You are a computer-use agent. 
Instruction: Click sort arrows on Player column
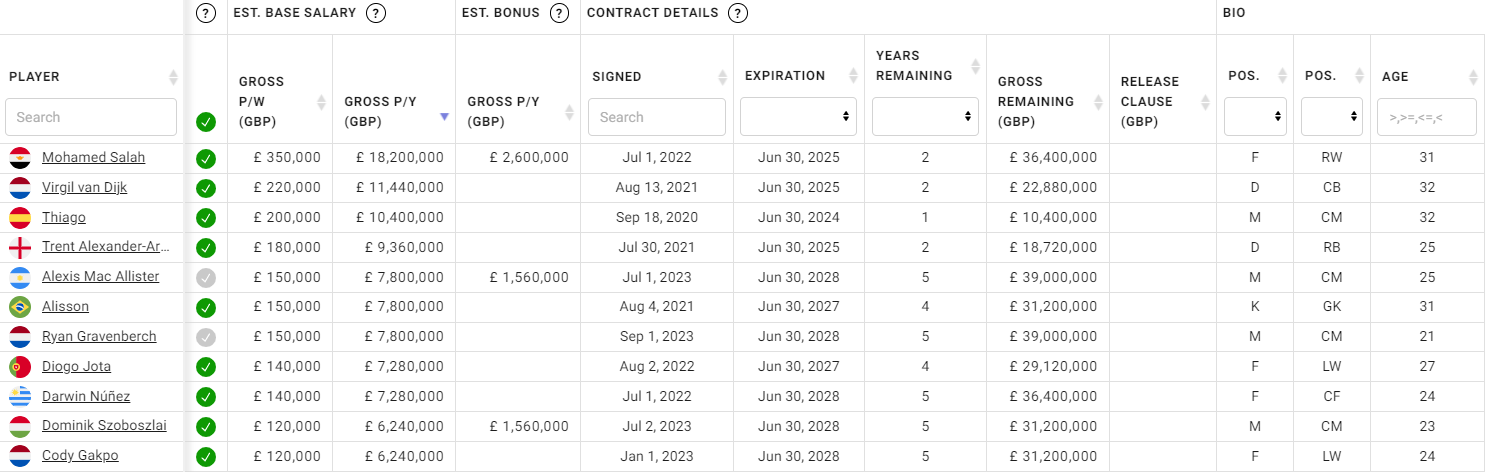173,77
